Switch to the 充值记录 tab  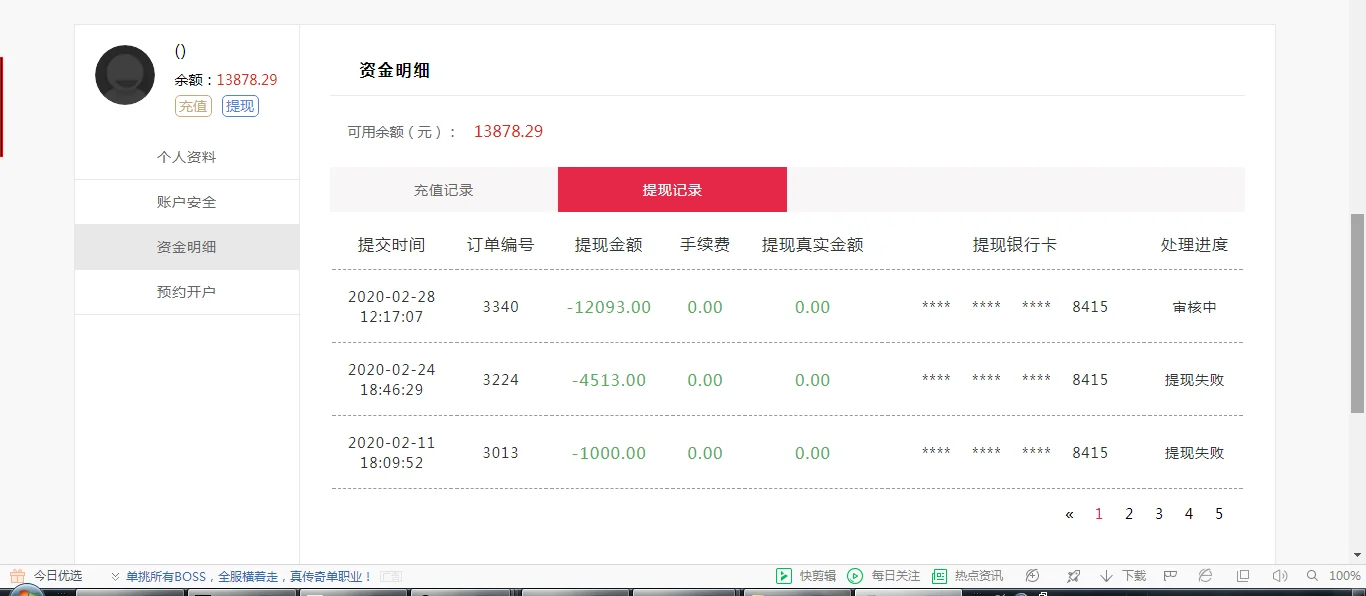point(444,190)
